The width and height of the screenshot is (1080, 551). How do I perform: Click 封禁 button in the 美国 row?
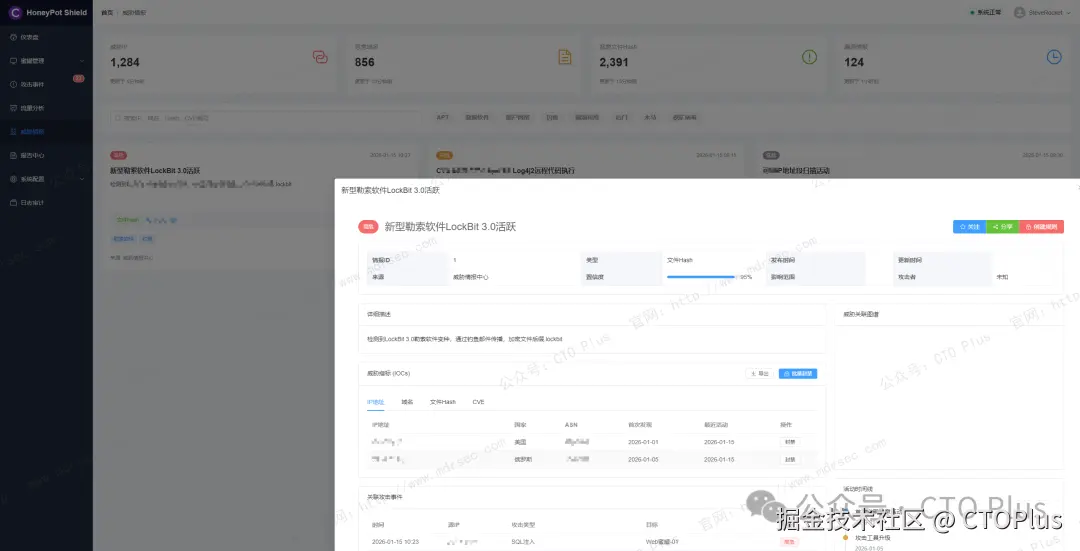tap(789, 442)
